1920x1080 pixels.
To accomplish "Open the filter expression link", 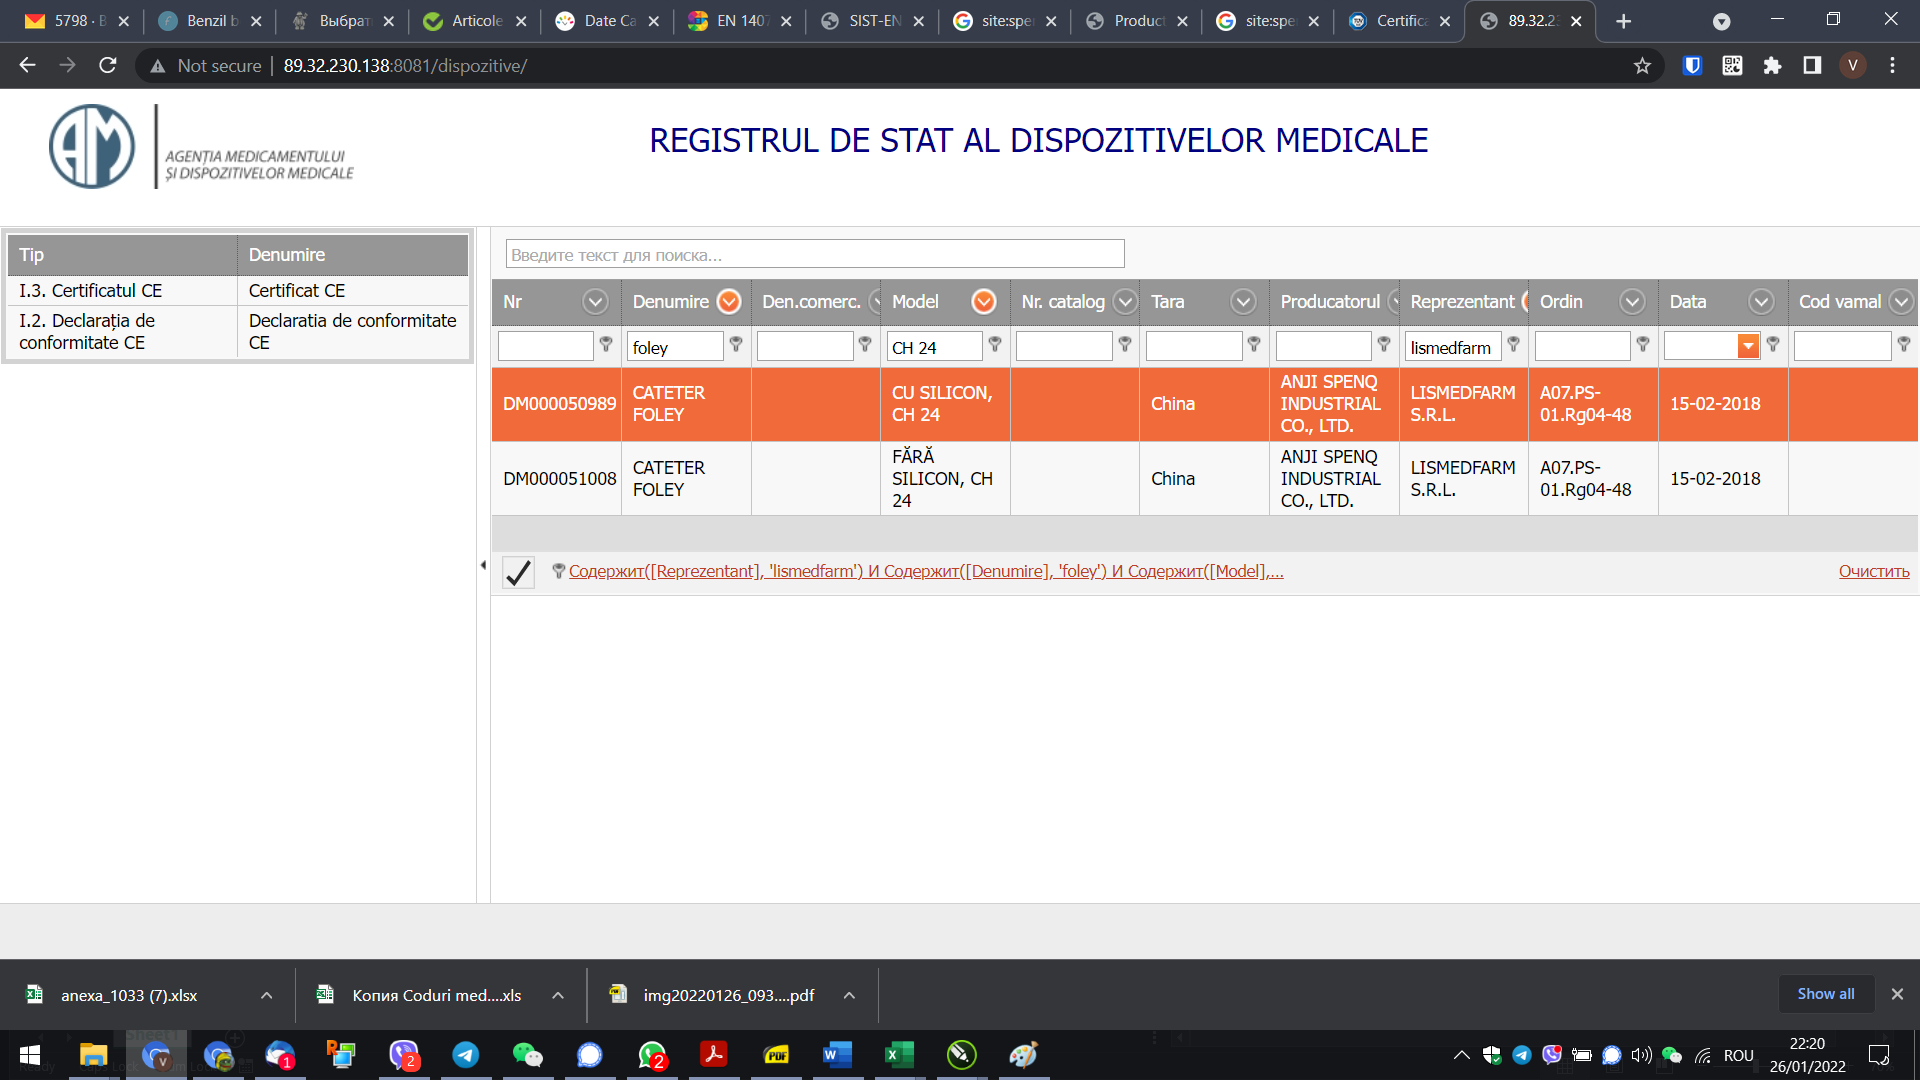I will [x=925, y=571].
